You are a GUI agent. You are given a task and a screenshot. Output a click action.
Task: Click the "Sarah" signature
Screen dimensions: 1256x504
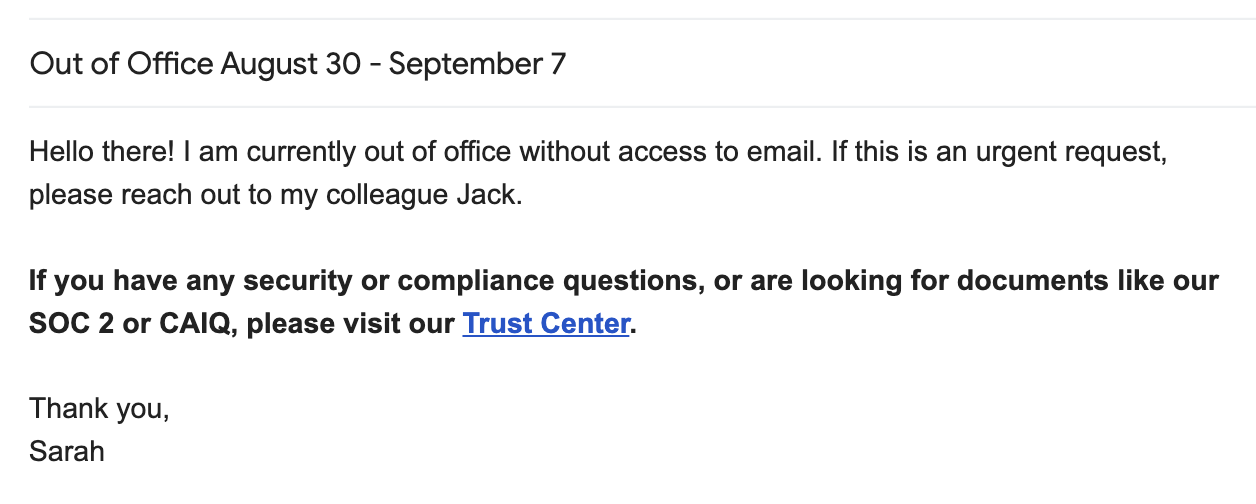click(67, 451)
